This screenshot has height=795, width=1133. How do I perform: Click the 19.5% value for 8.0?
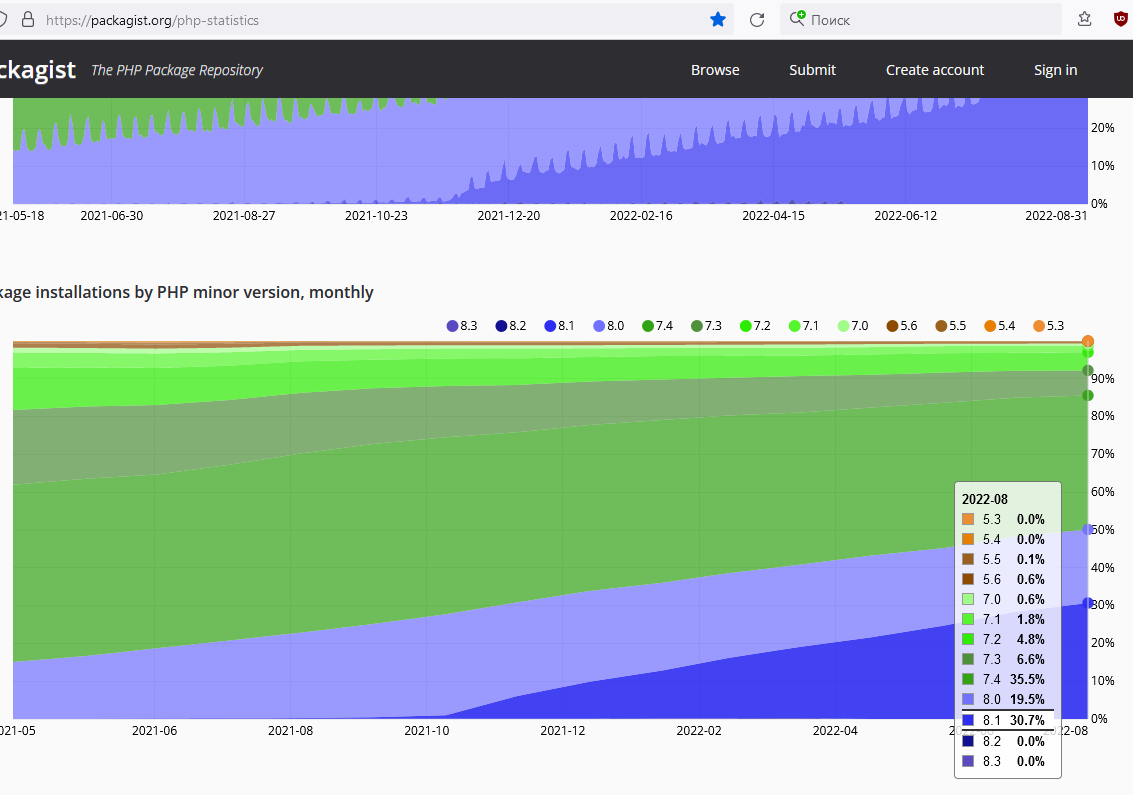(1028, 699)
